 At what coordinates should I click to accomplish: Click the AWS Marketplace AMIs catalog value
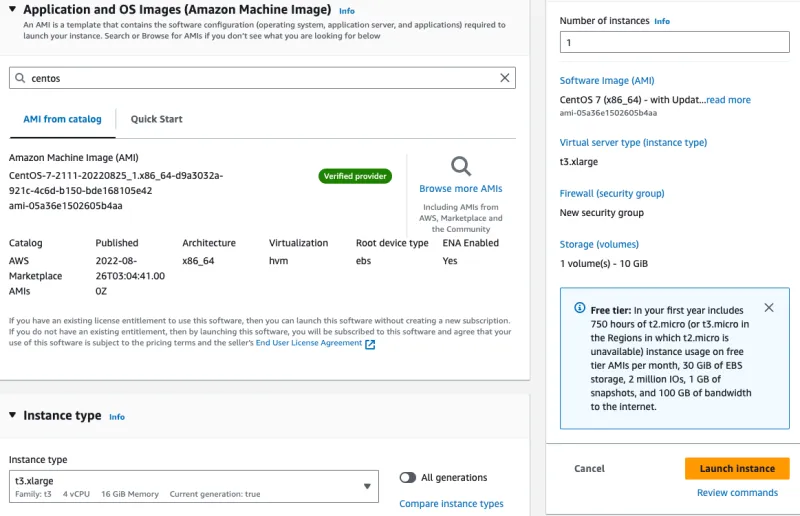coord(35,276)
